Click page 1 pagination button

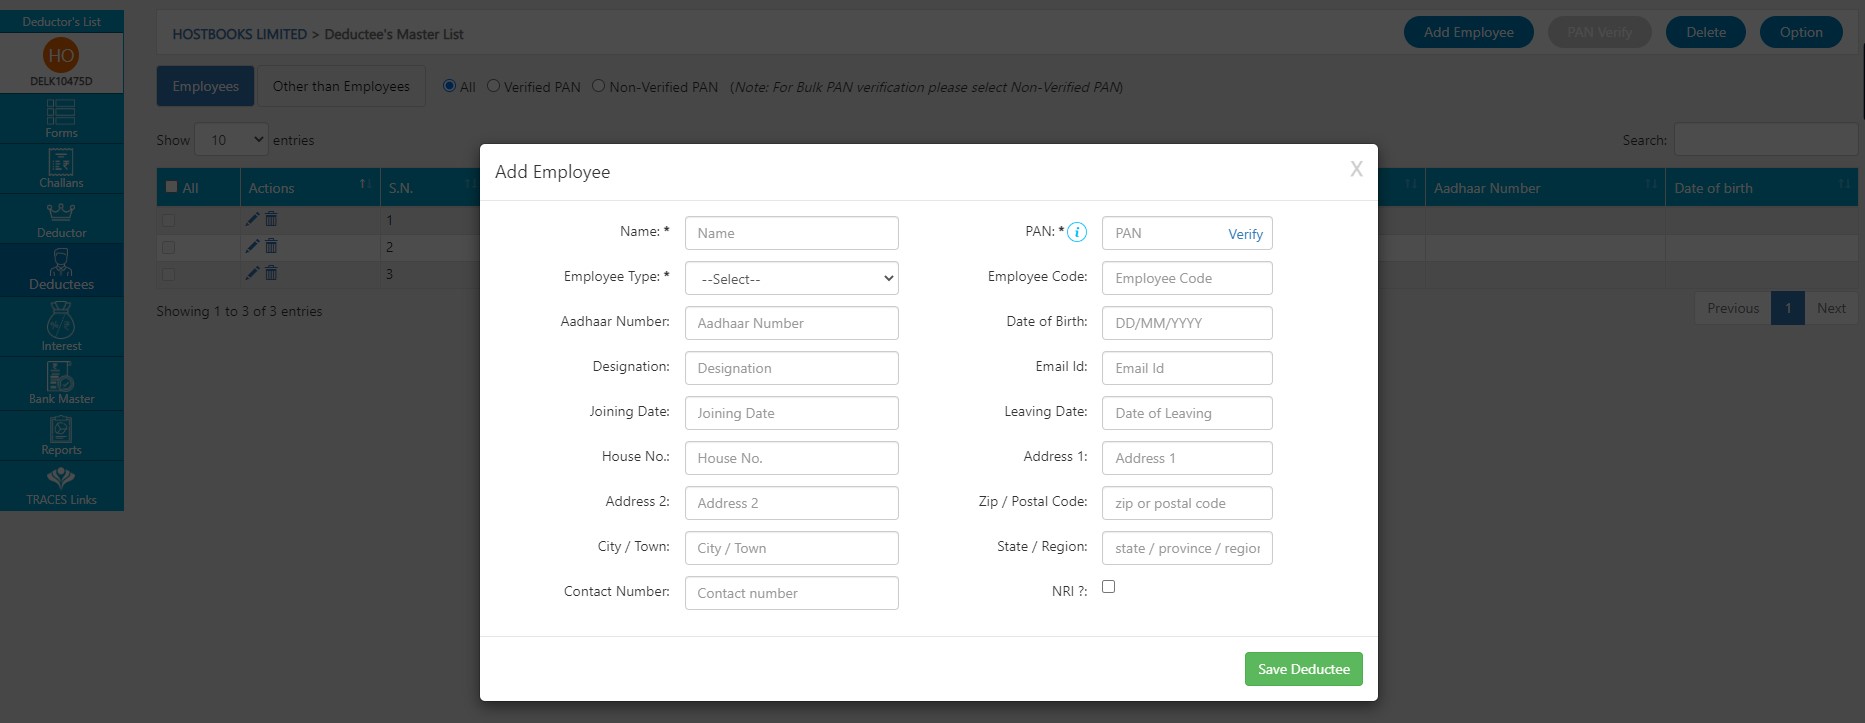point(1787,308)
